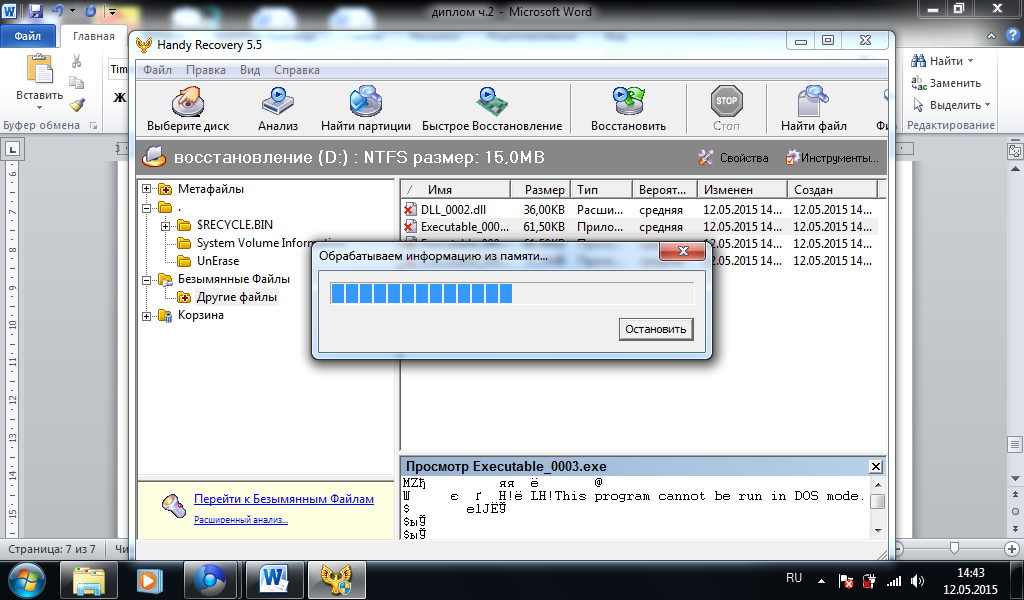The image size is (1024, 600).
Task: Click Word's Вставить paste icon
Action: (39, 71)
